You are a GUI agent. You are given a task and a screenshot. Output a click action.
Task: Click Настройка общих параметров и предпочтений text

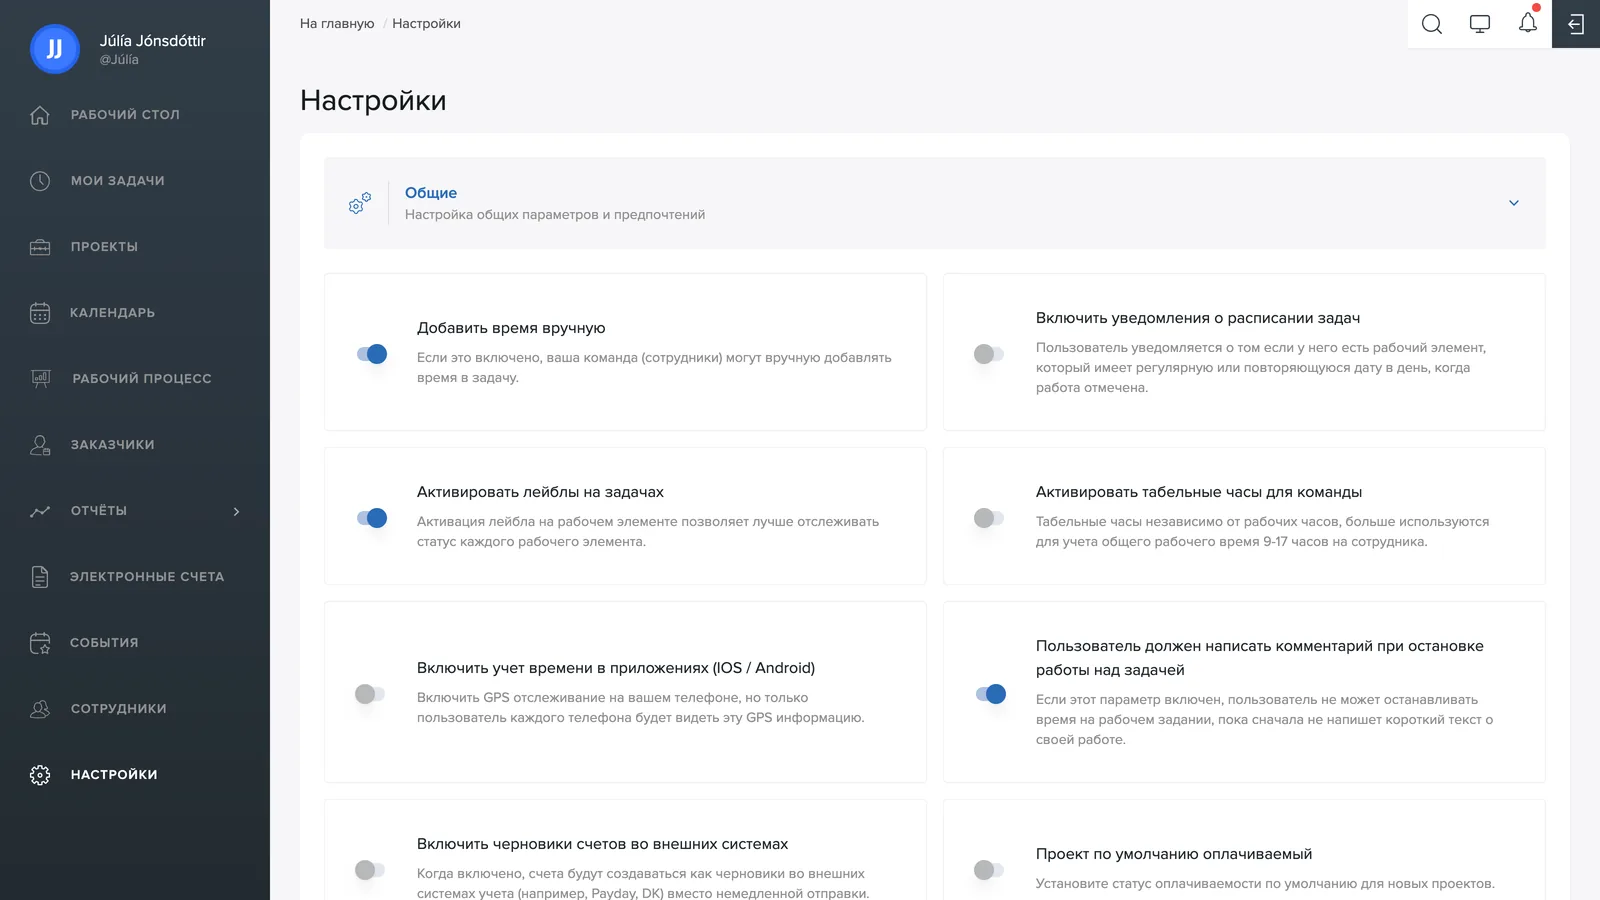click(x=555, y=215)
